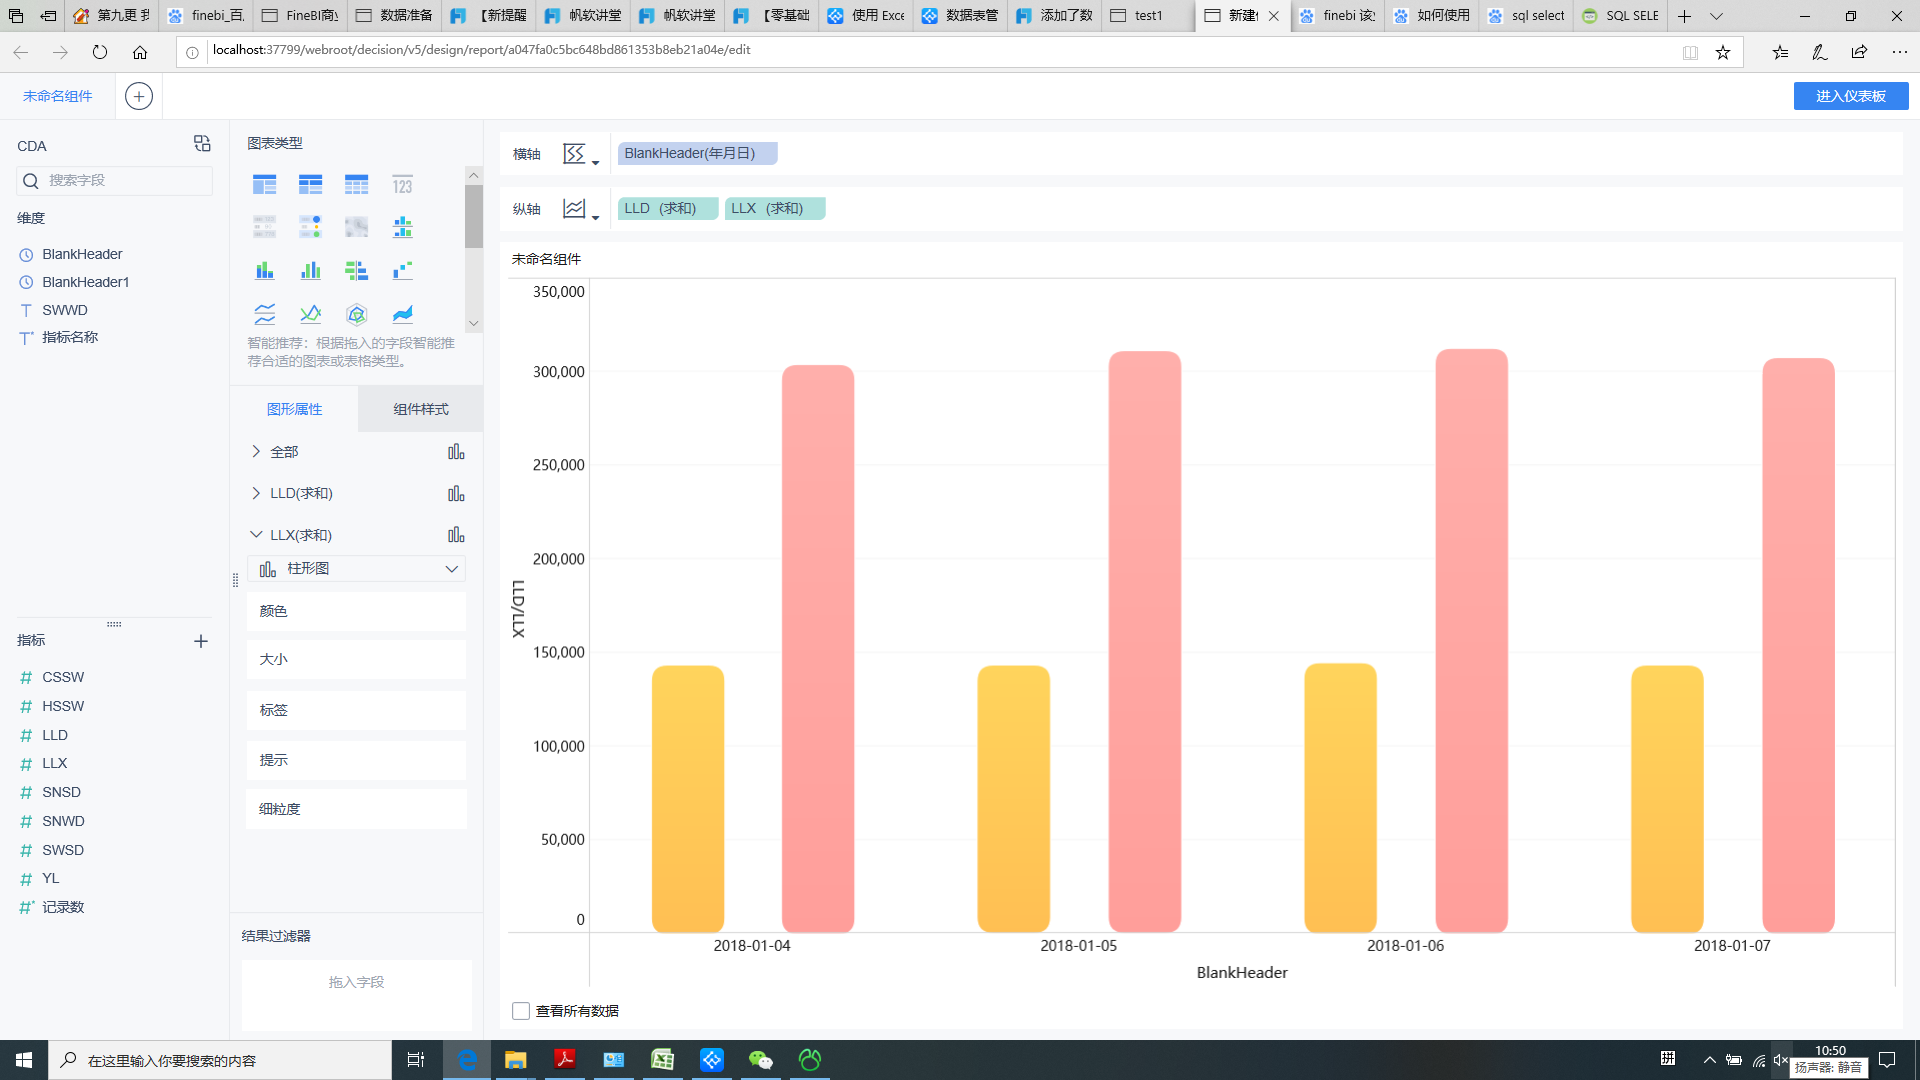Click the switch dataset icon beside CDA
This screenshot has width=1920, height=1080.
202,144
